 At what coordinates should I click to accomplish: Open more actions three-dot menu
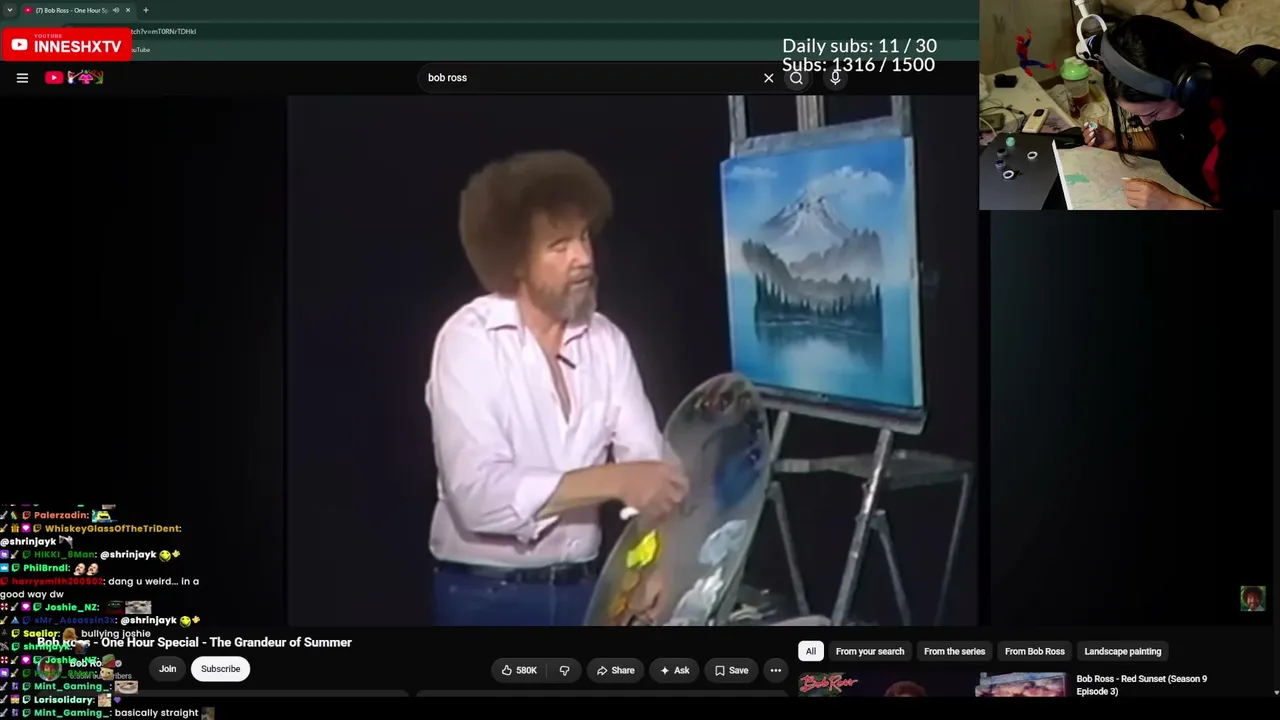pyautogui.click(x=775, y=670)
